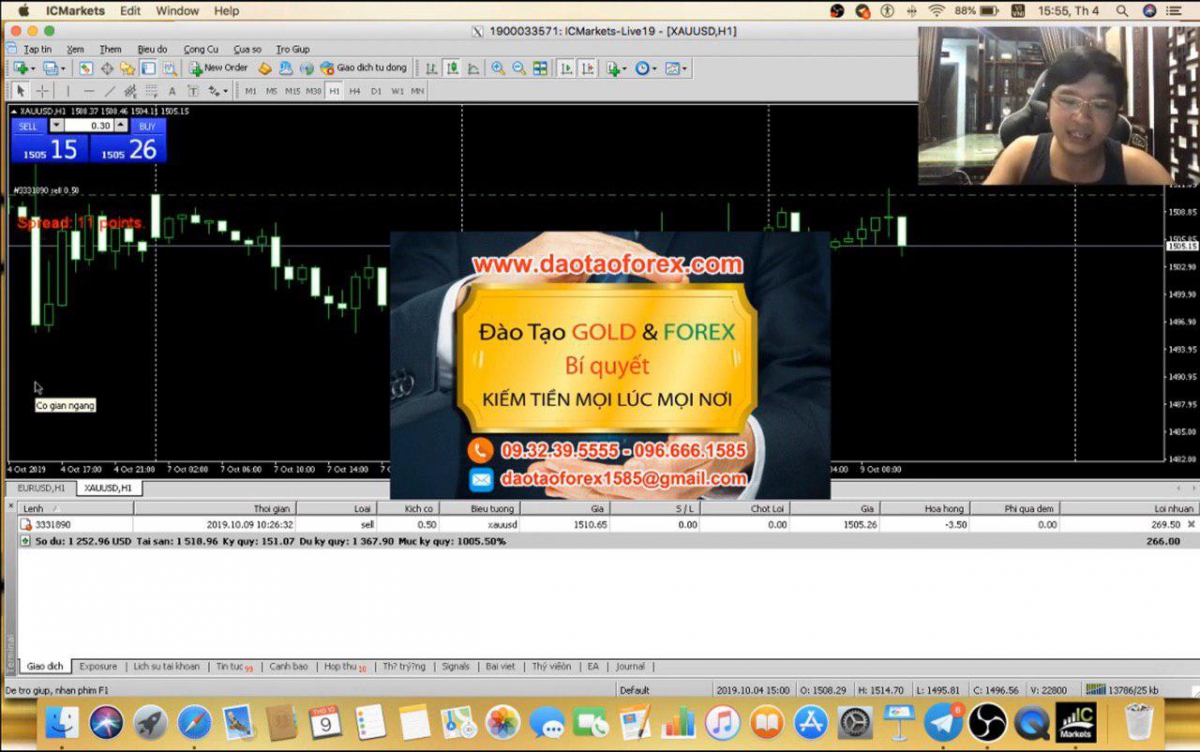Select the Fibonacci retracement tool
Screen dimensions: 1200x752
click(151, 91)
